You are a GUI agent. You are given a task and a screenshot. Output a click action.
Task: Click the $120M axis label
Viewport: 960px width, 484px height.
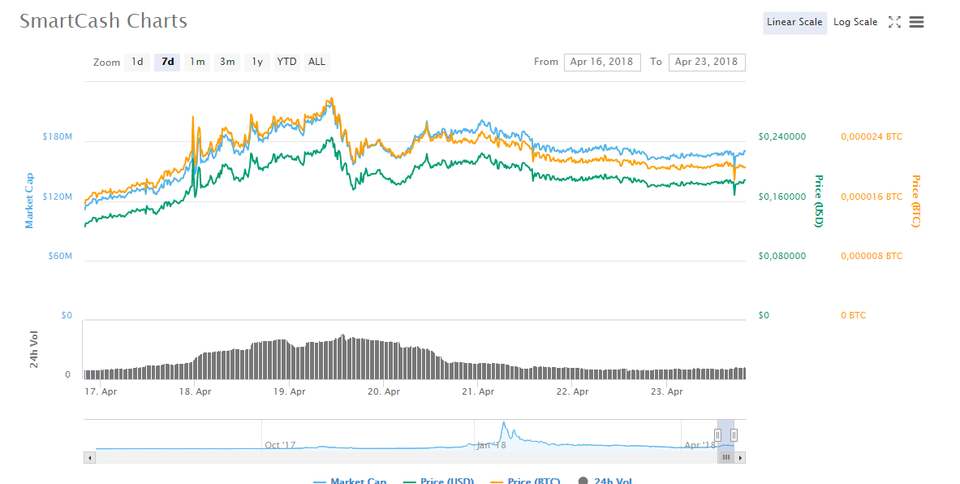(x=57, y=196)
